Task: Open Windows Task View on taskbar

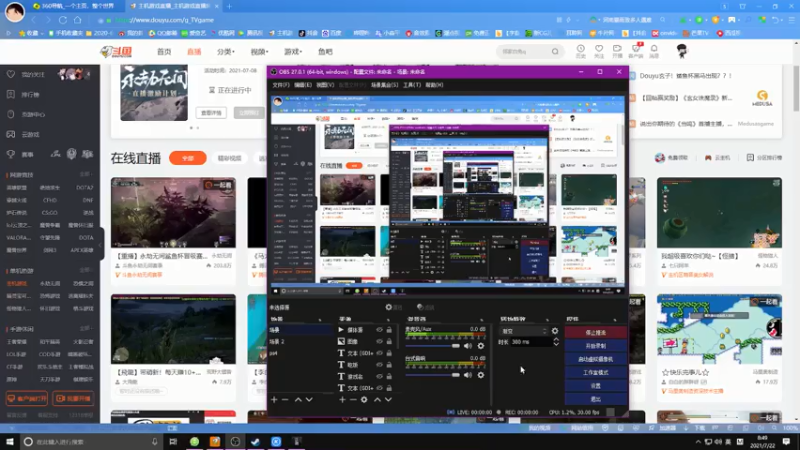Action: click(173, 441)
